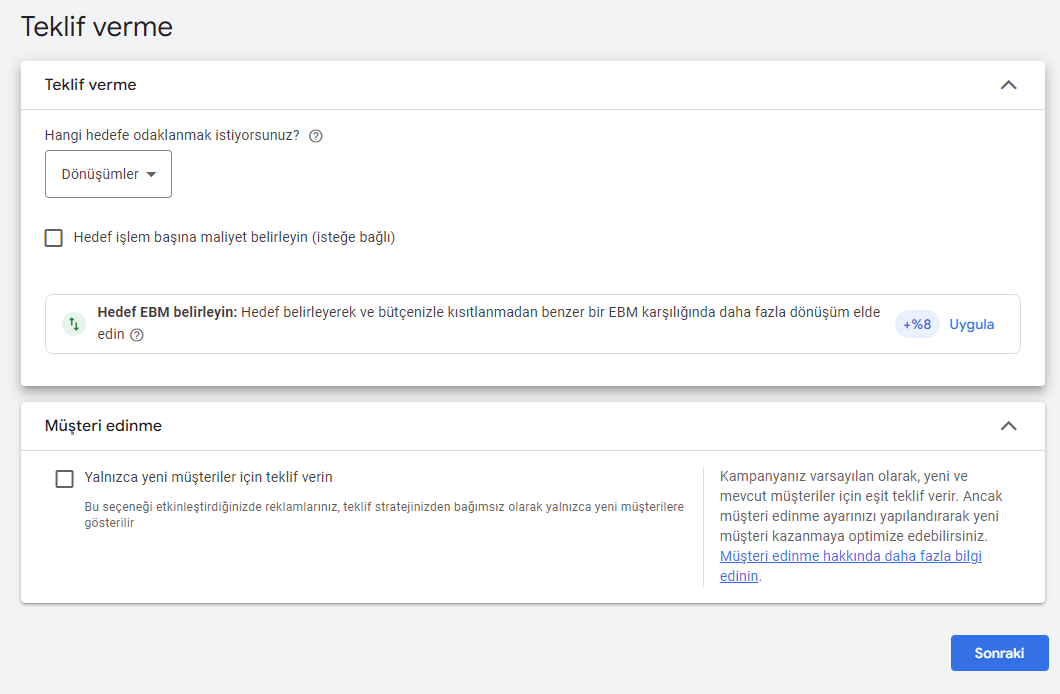
Task: Open the Dönüşümler goal dropdown
Action: tap(108, 174)
